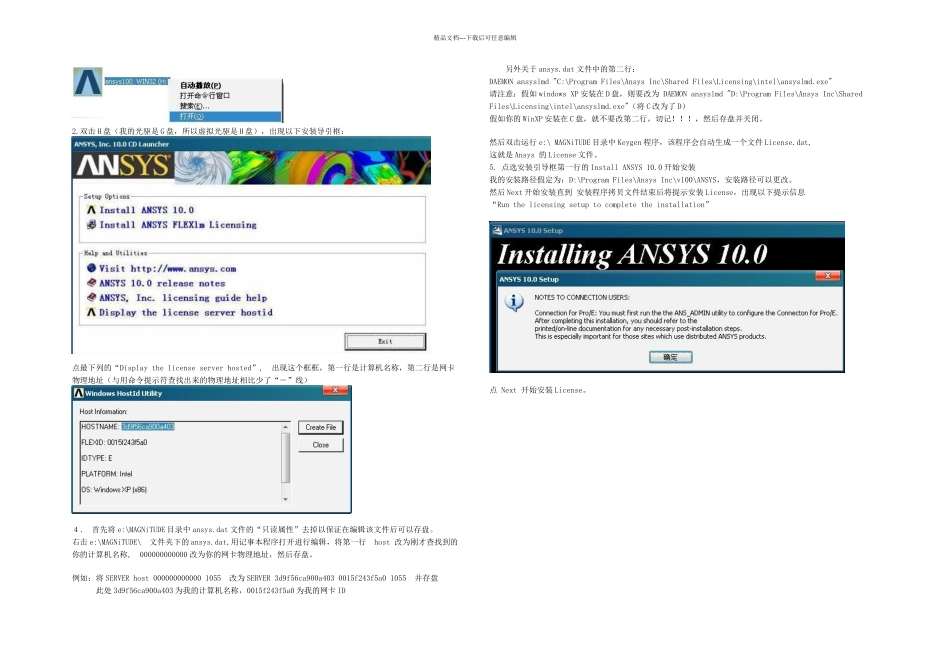Click the icon beside Install ANSYS FLEXlm Licensing
The height and width of the screenshot is (672, 950).
pyautogui.click(x=91, y=225)
